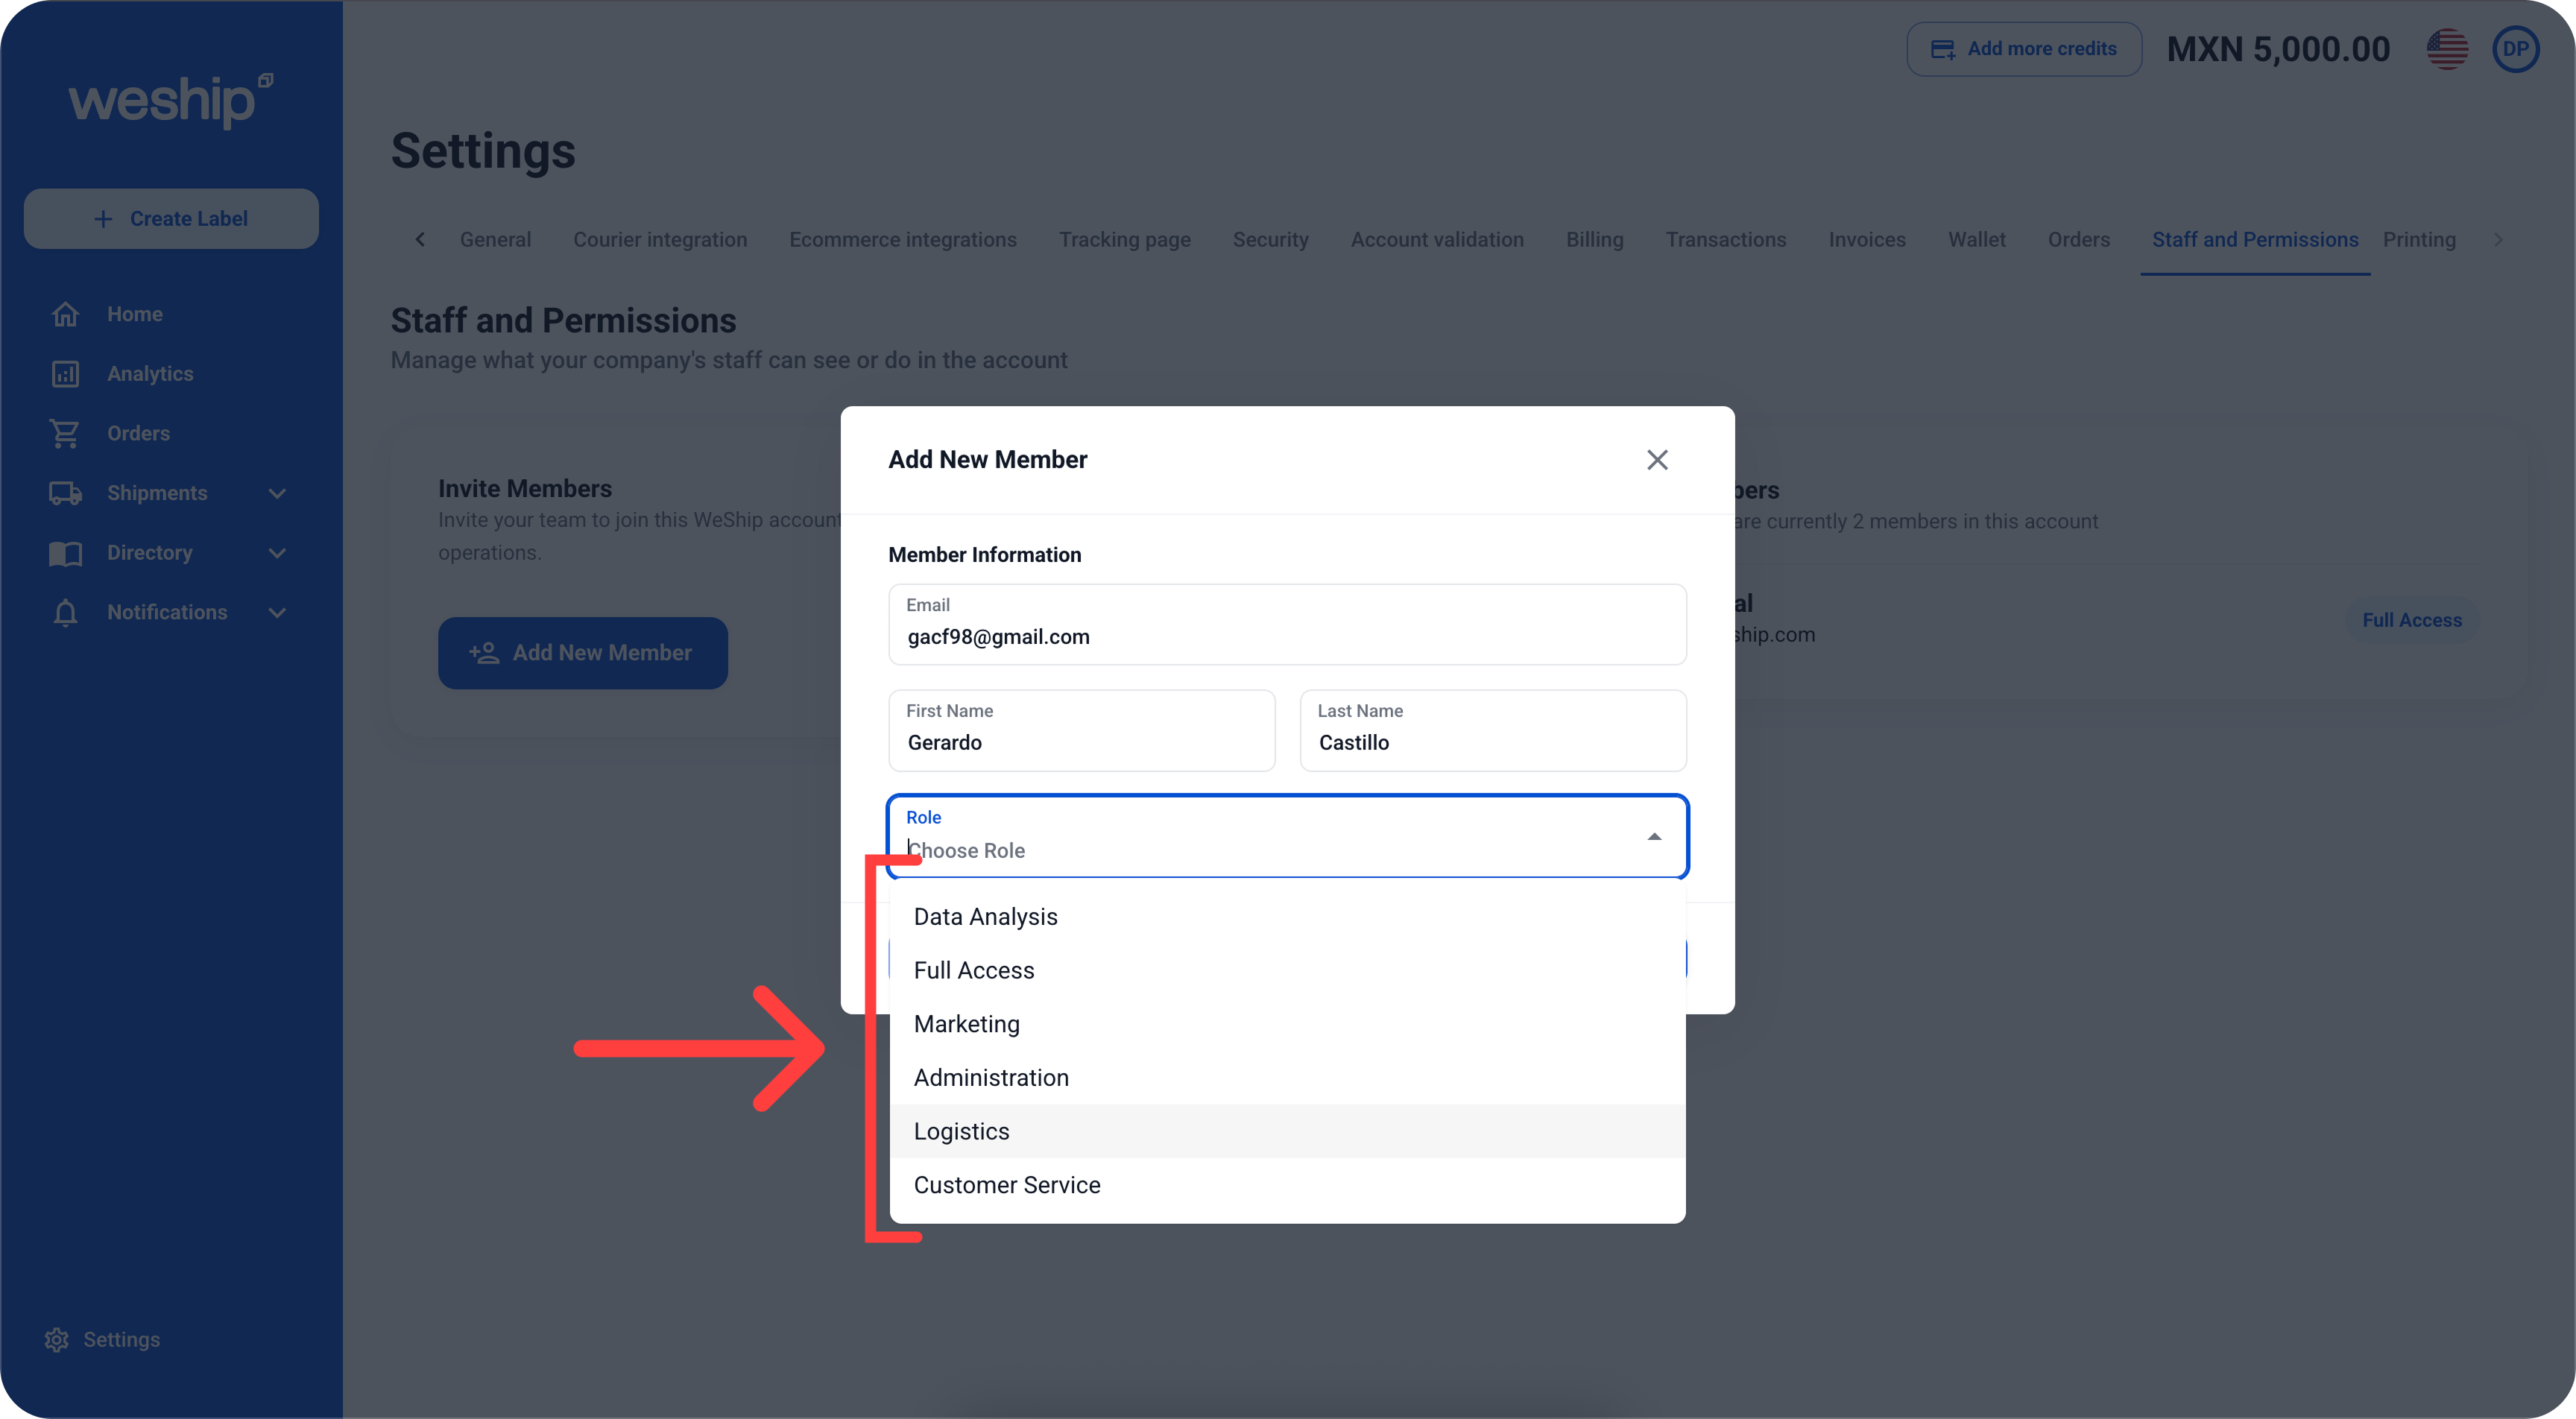The image size is (2576, 1419).
Task: Open Orders cart icon in sidebar
Action: 65,433
